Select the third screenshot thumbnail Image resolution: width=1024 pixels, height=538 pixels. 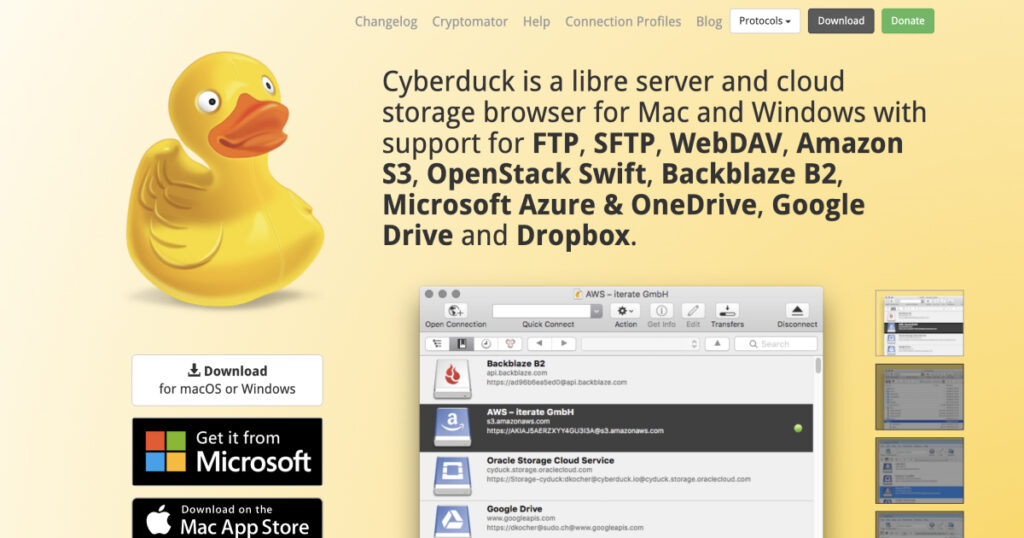(919, 471)
